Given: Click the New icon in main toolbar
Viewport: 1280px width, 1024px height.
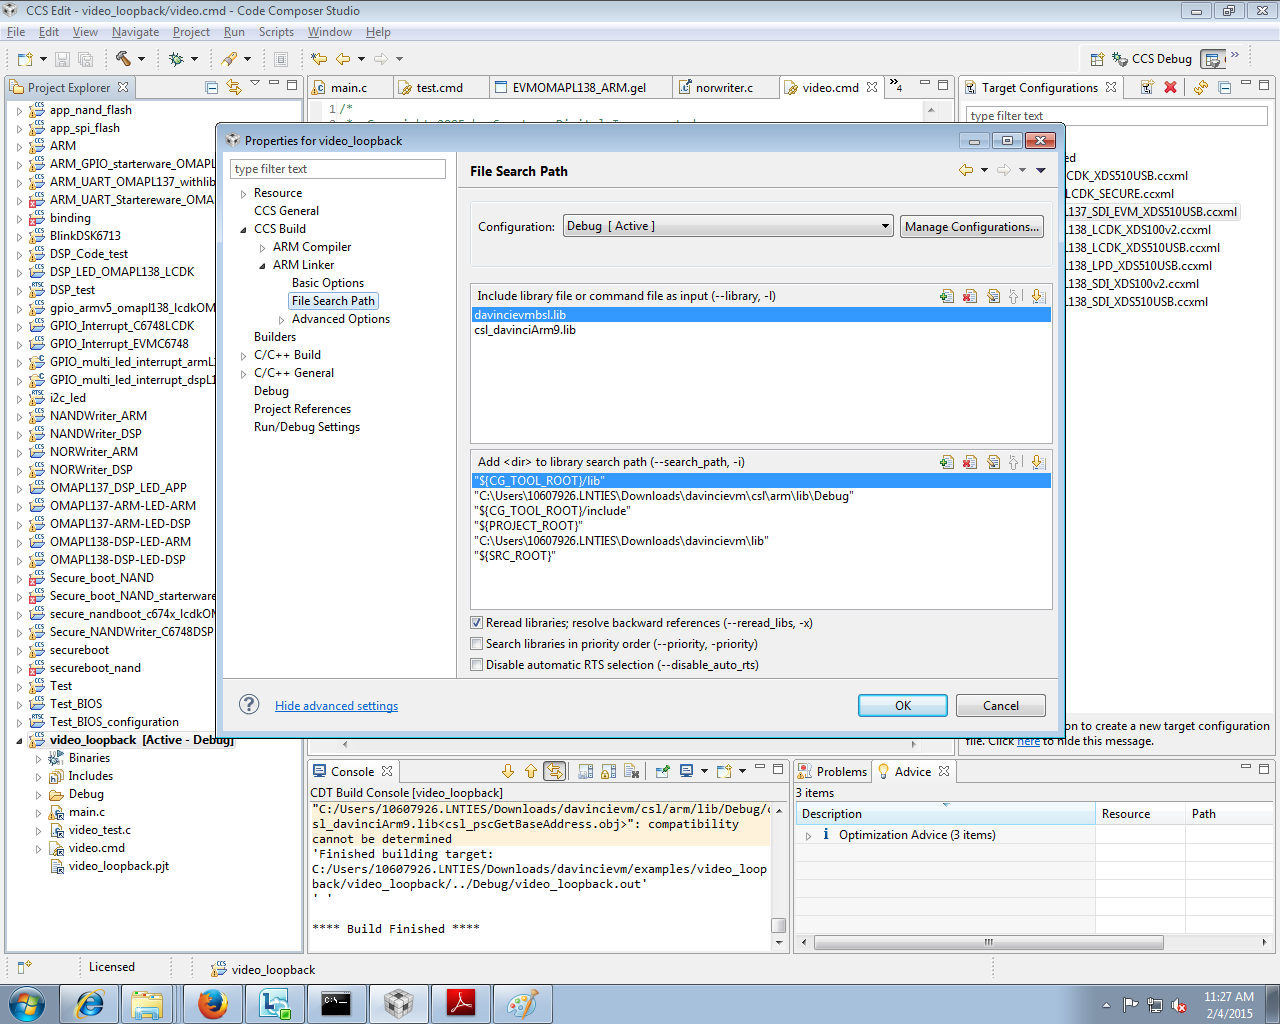Looking at the screenshot, I should tap(25, 59).
